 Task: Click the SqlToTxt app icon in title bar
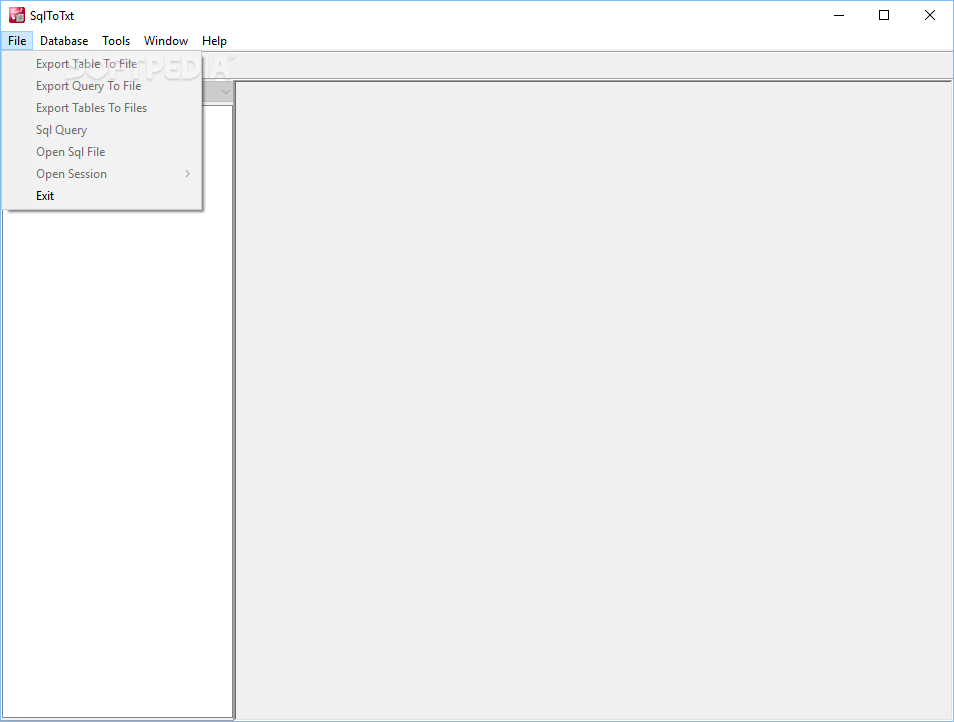click(x=16, y=15)
